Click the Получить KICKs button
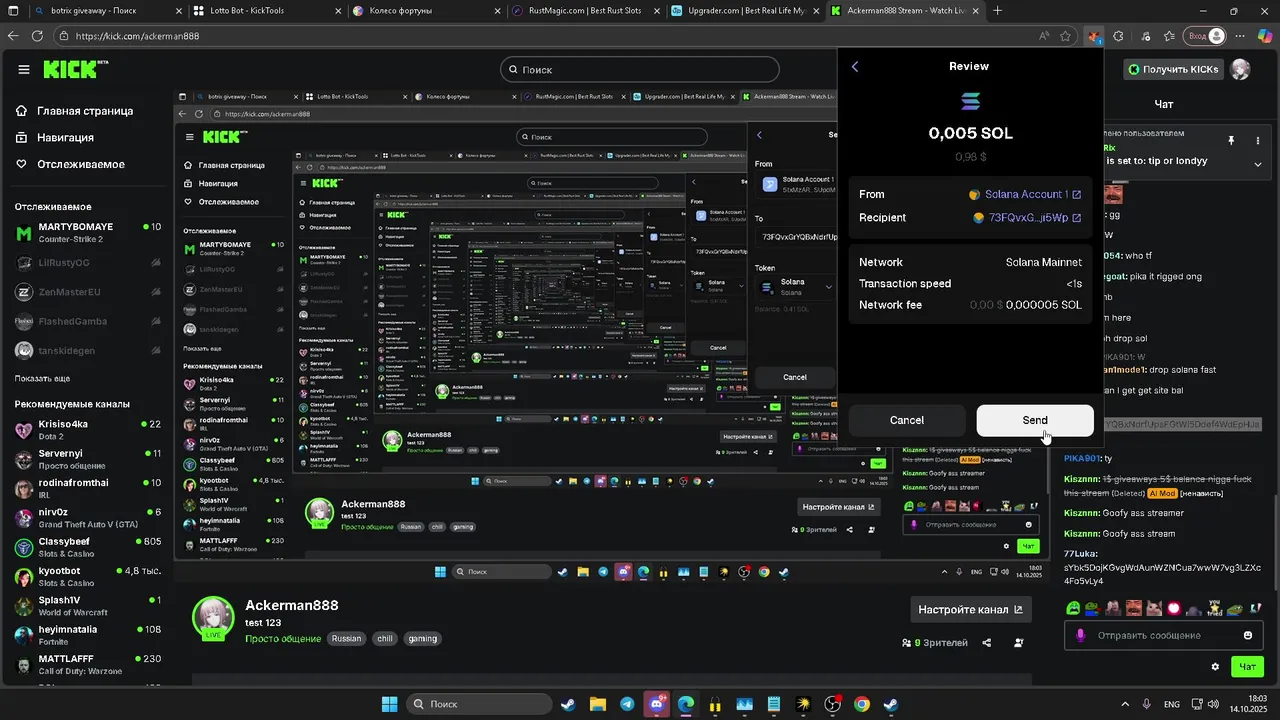The image size is (1280, 720). [1174, 69]
